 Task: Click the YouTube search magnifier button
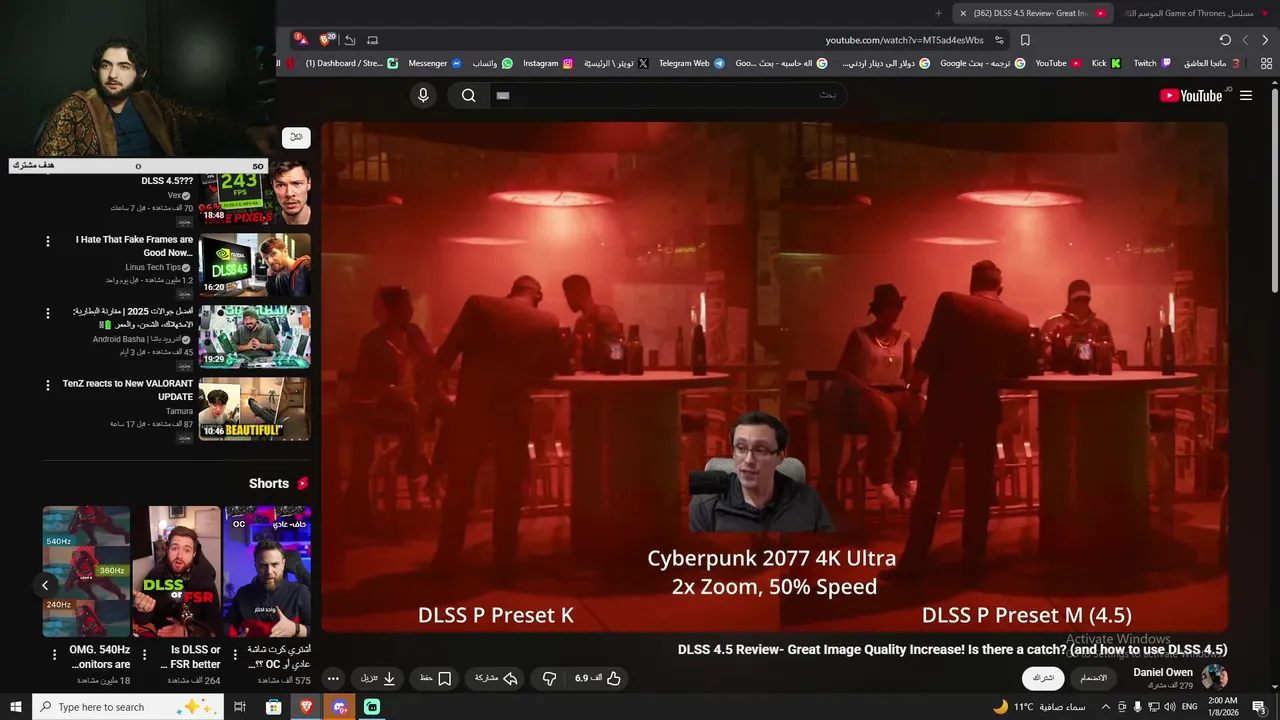pos(468,95)
